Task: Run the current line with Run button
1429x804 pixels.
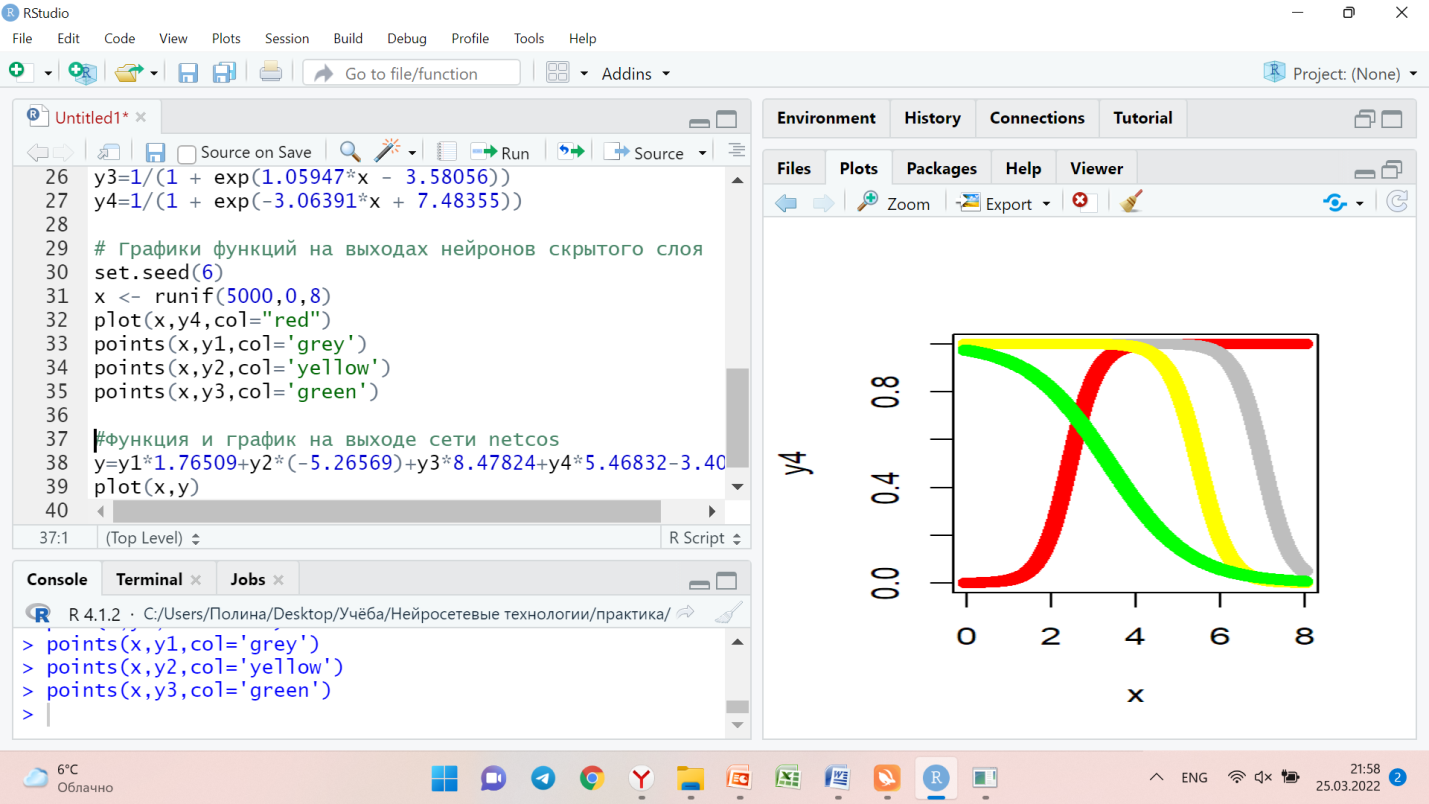Action: point(500,153)
